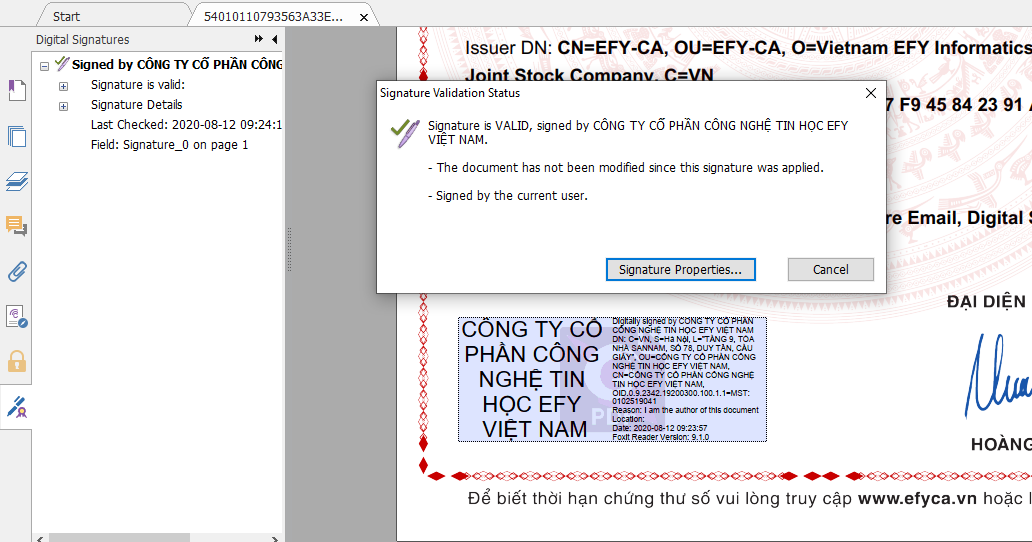Click the Signature Properties... button

coord(681,270)
